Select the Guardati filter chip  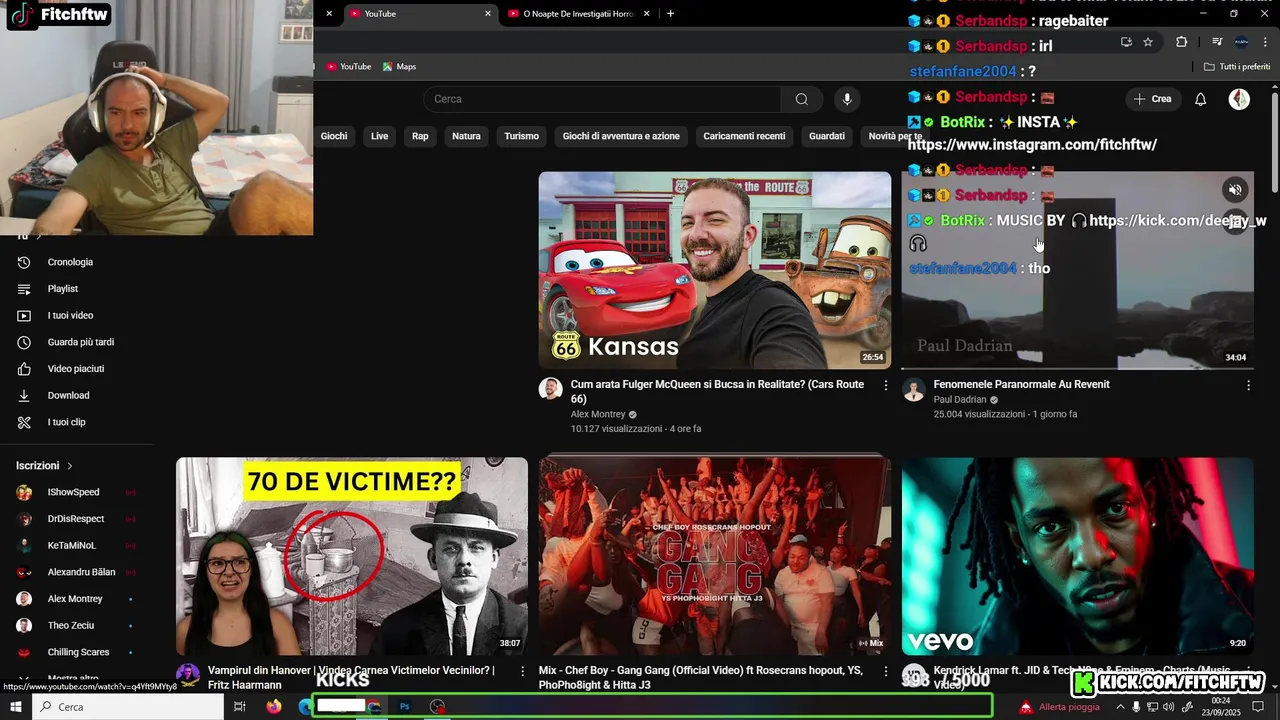(x=827, y=136)
